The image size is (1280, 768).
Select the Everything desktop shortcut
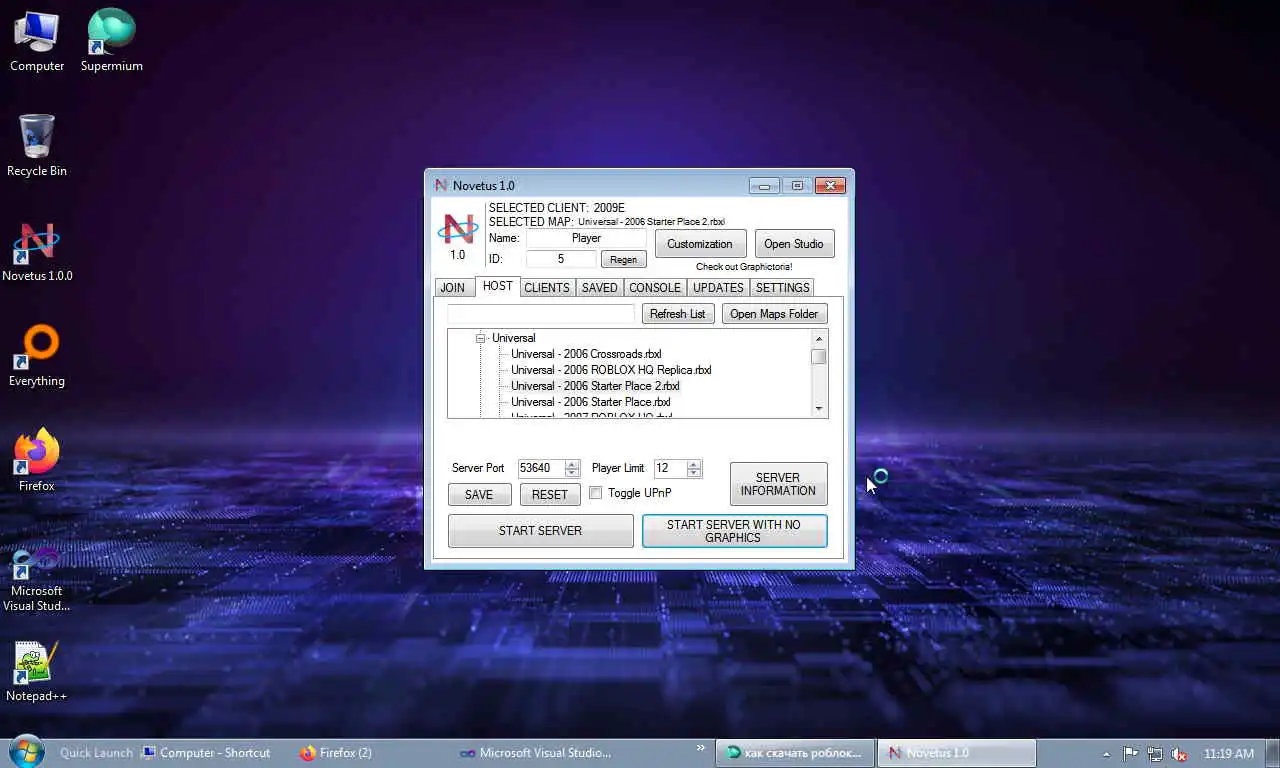[37, 356]
